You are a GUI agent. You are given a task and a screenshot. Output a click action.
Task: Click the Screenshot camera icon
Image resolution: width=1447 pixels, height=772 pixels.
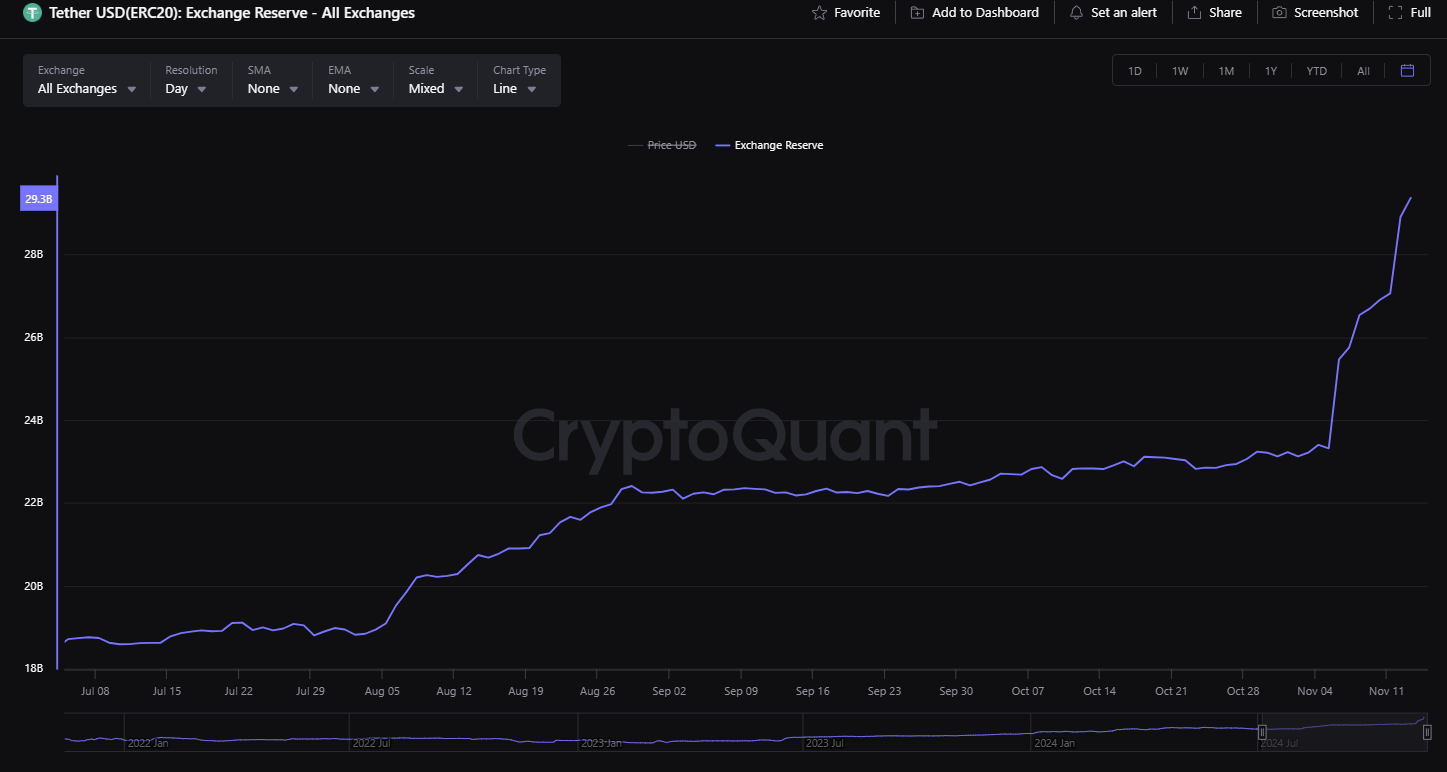1279,13
